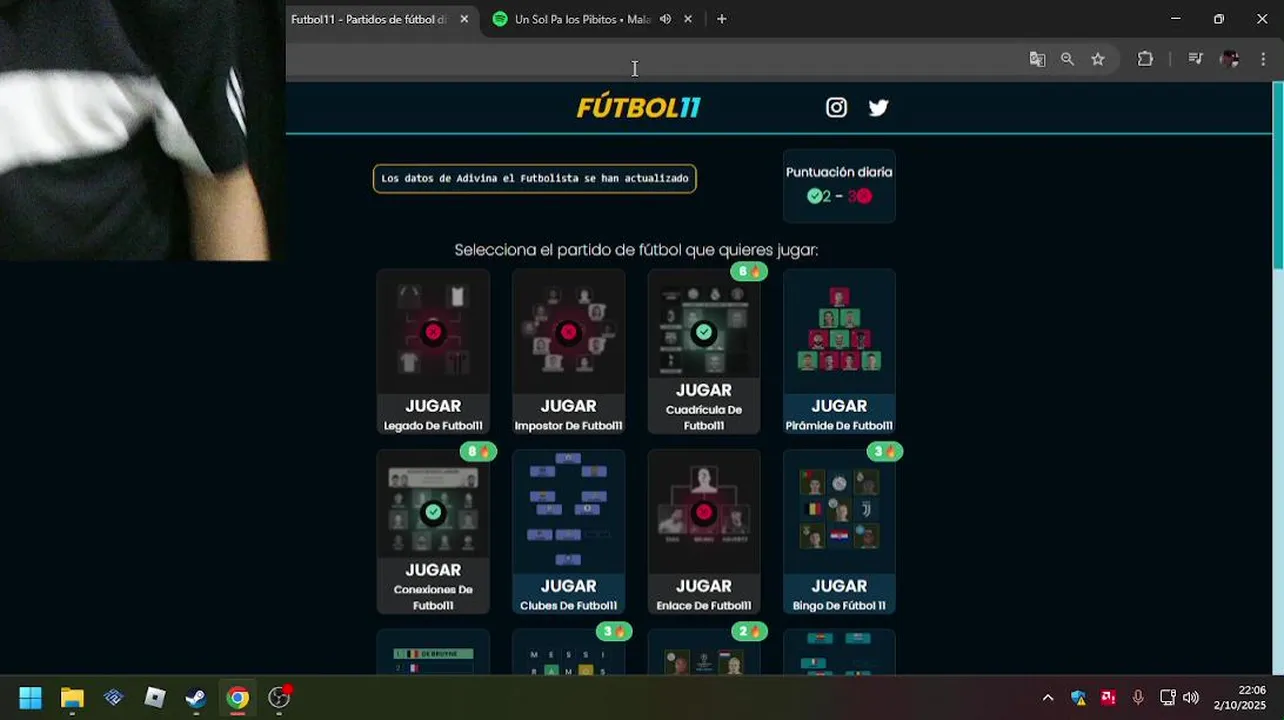Close the Futbol11 tab
Screen dimensions: 1284x720
click(464, 19)
